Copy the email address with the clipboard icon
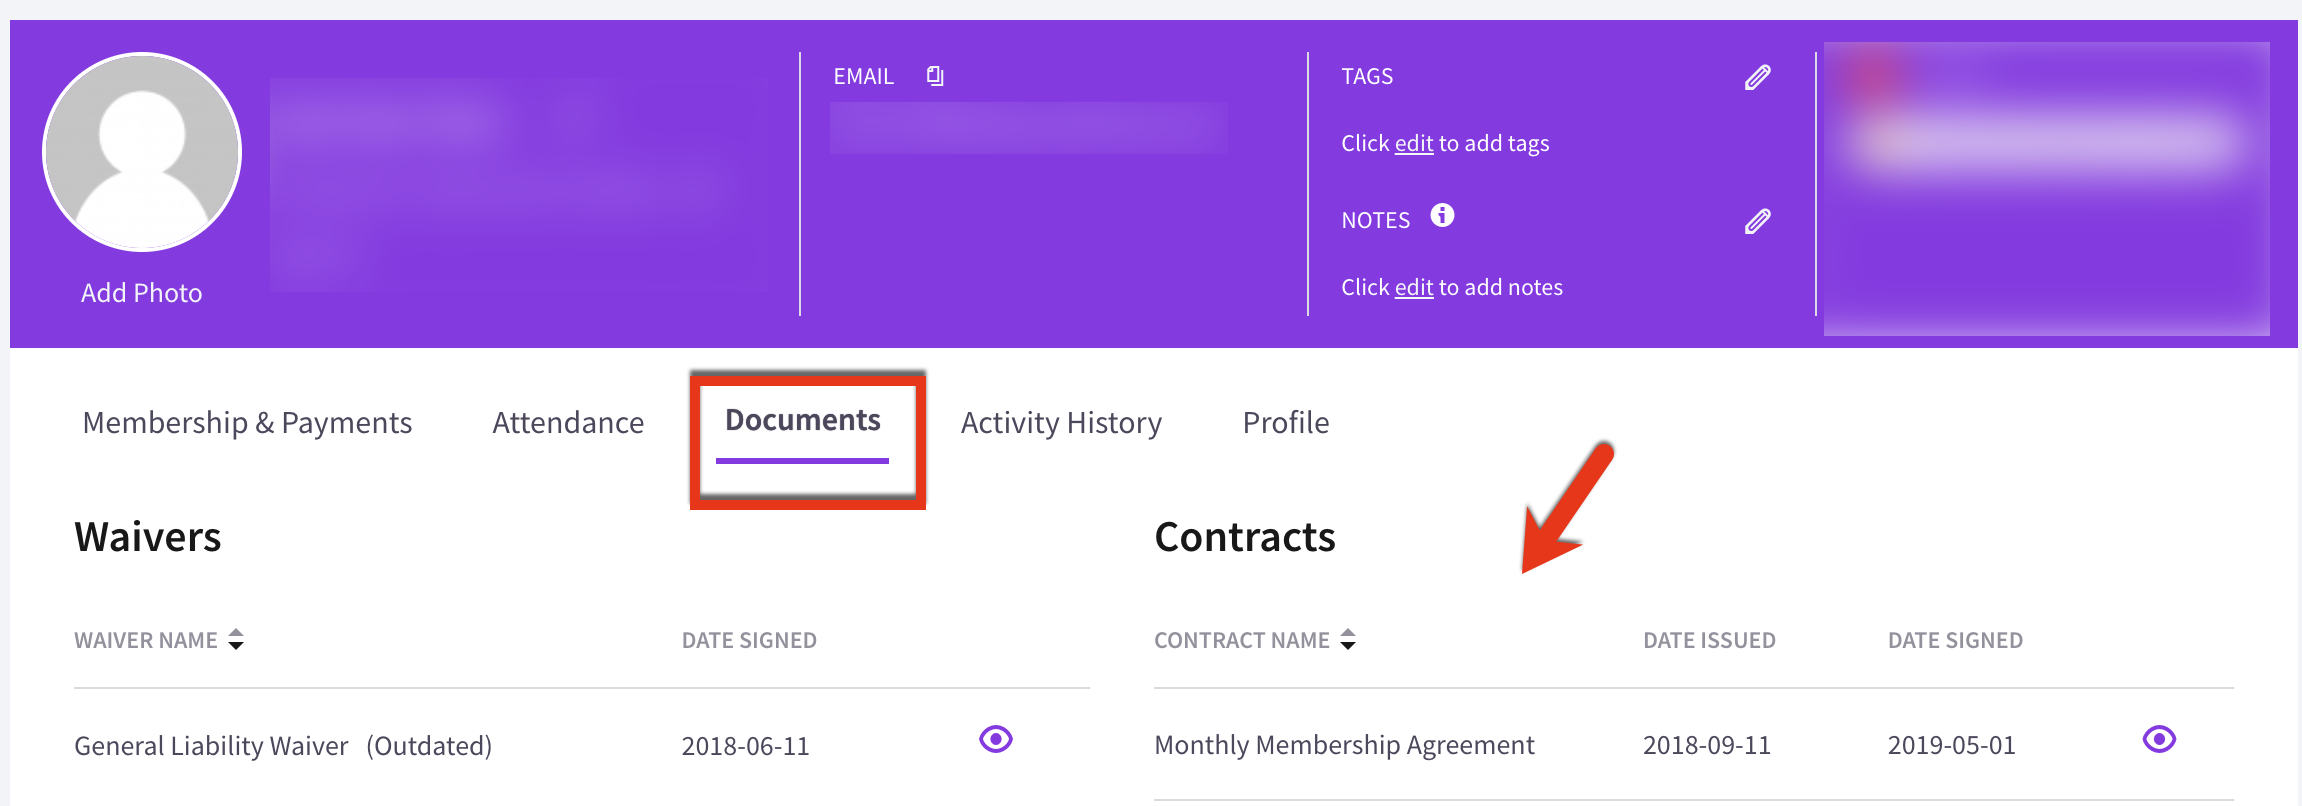The image size is (2302, 806). pos(935,76)
